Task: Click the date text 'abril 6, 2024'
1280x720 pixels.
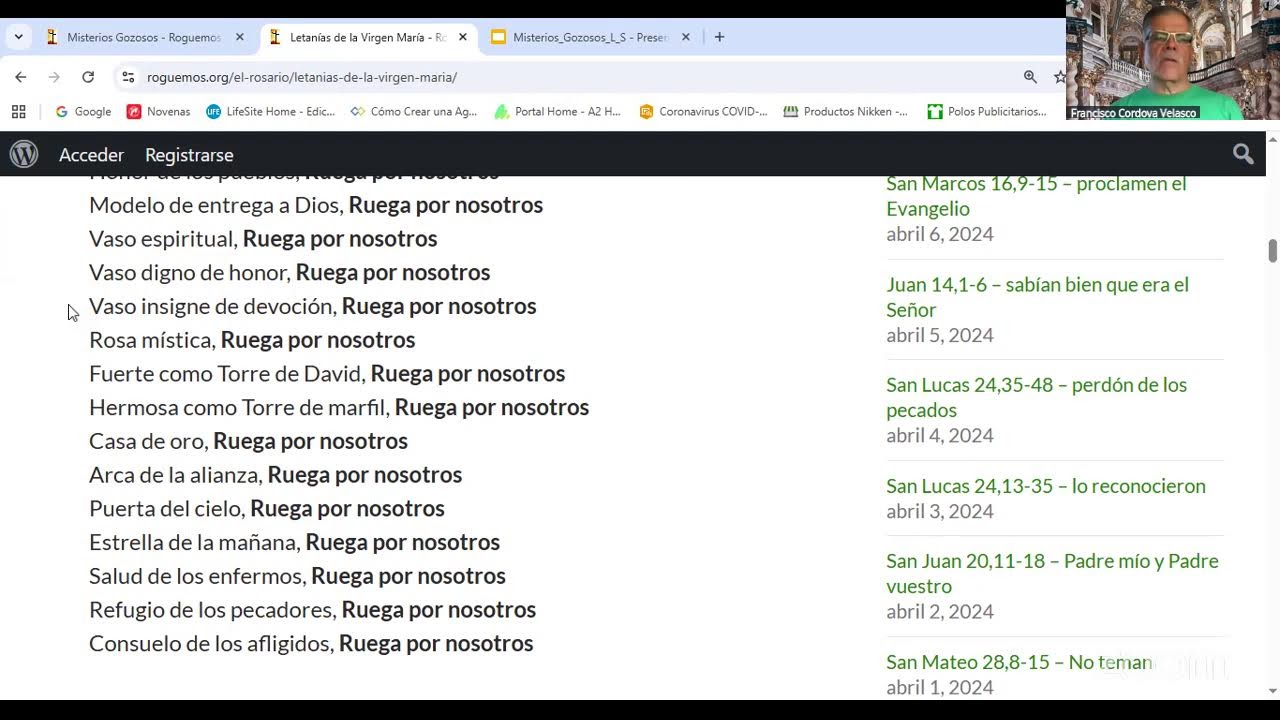Action: pyautogui.click(x=940, y=234)
